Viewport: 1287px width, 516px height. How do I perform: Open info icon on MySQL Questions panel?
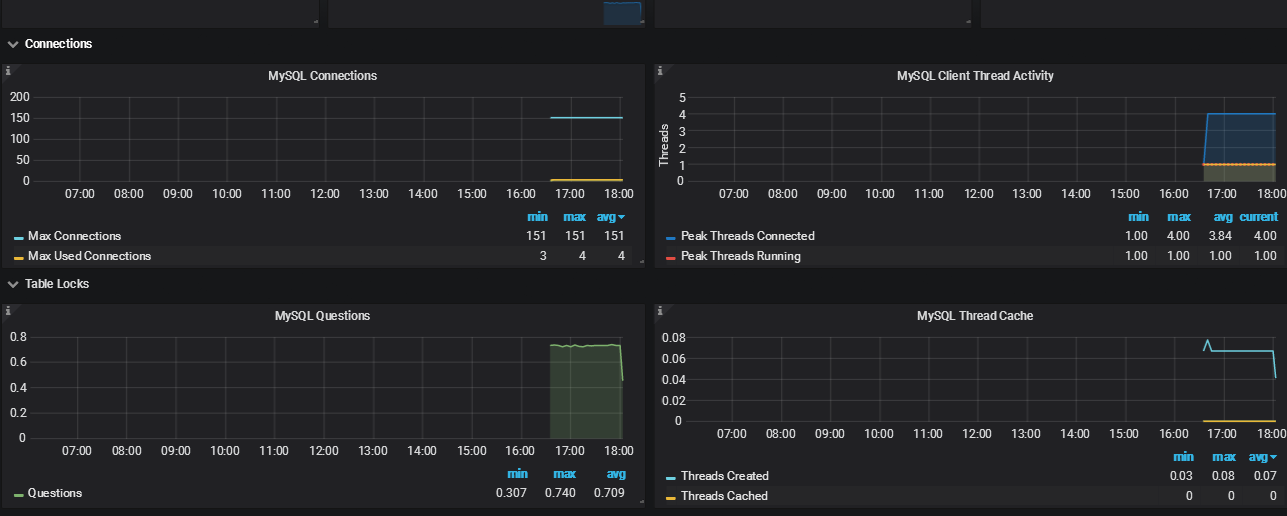click(x=8, y=311)
